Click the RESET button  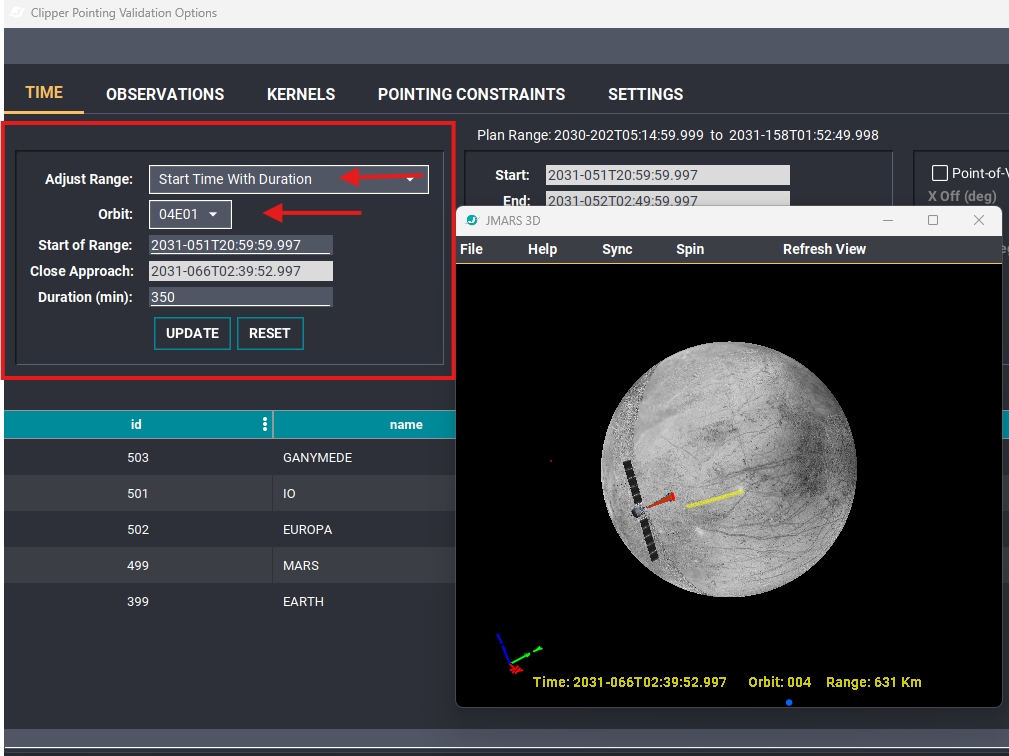tap(270, 333)
